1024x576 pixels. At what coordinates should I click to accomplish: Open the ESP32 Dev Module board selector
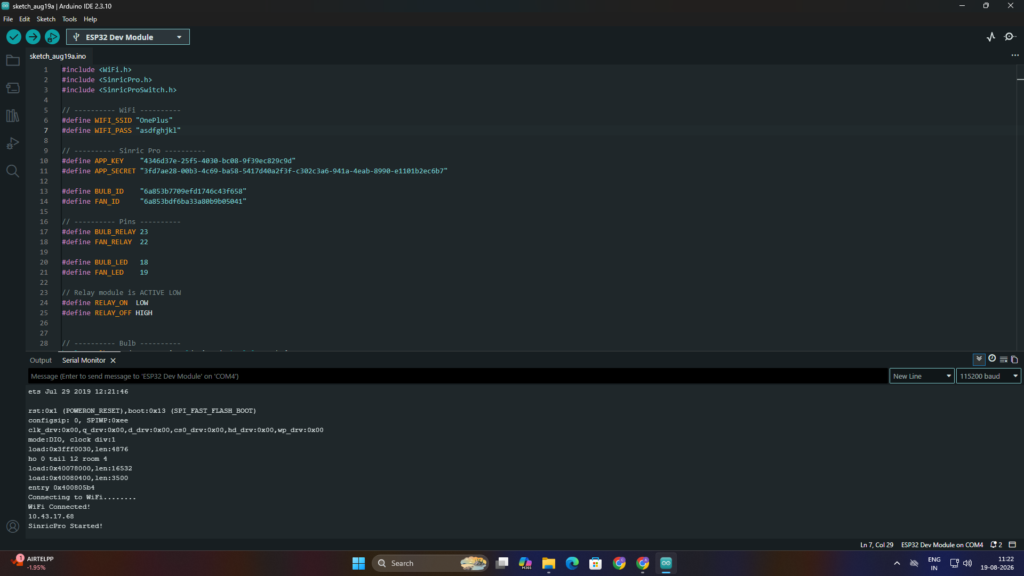pyautogui.click(x=128, y=37)
